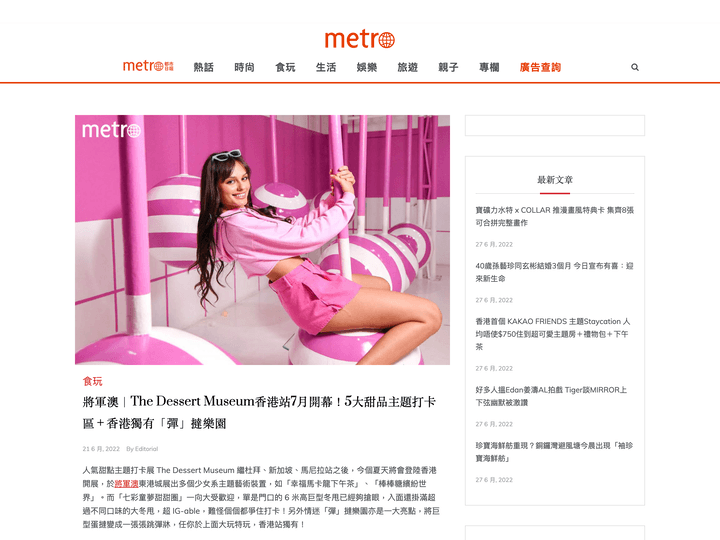This screenshot has height=540, width=720.
Task: Click the large metro logo at top
Action: [360, 39]
